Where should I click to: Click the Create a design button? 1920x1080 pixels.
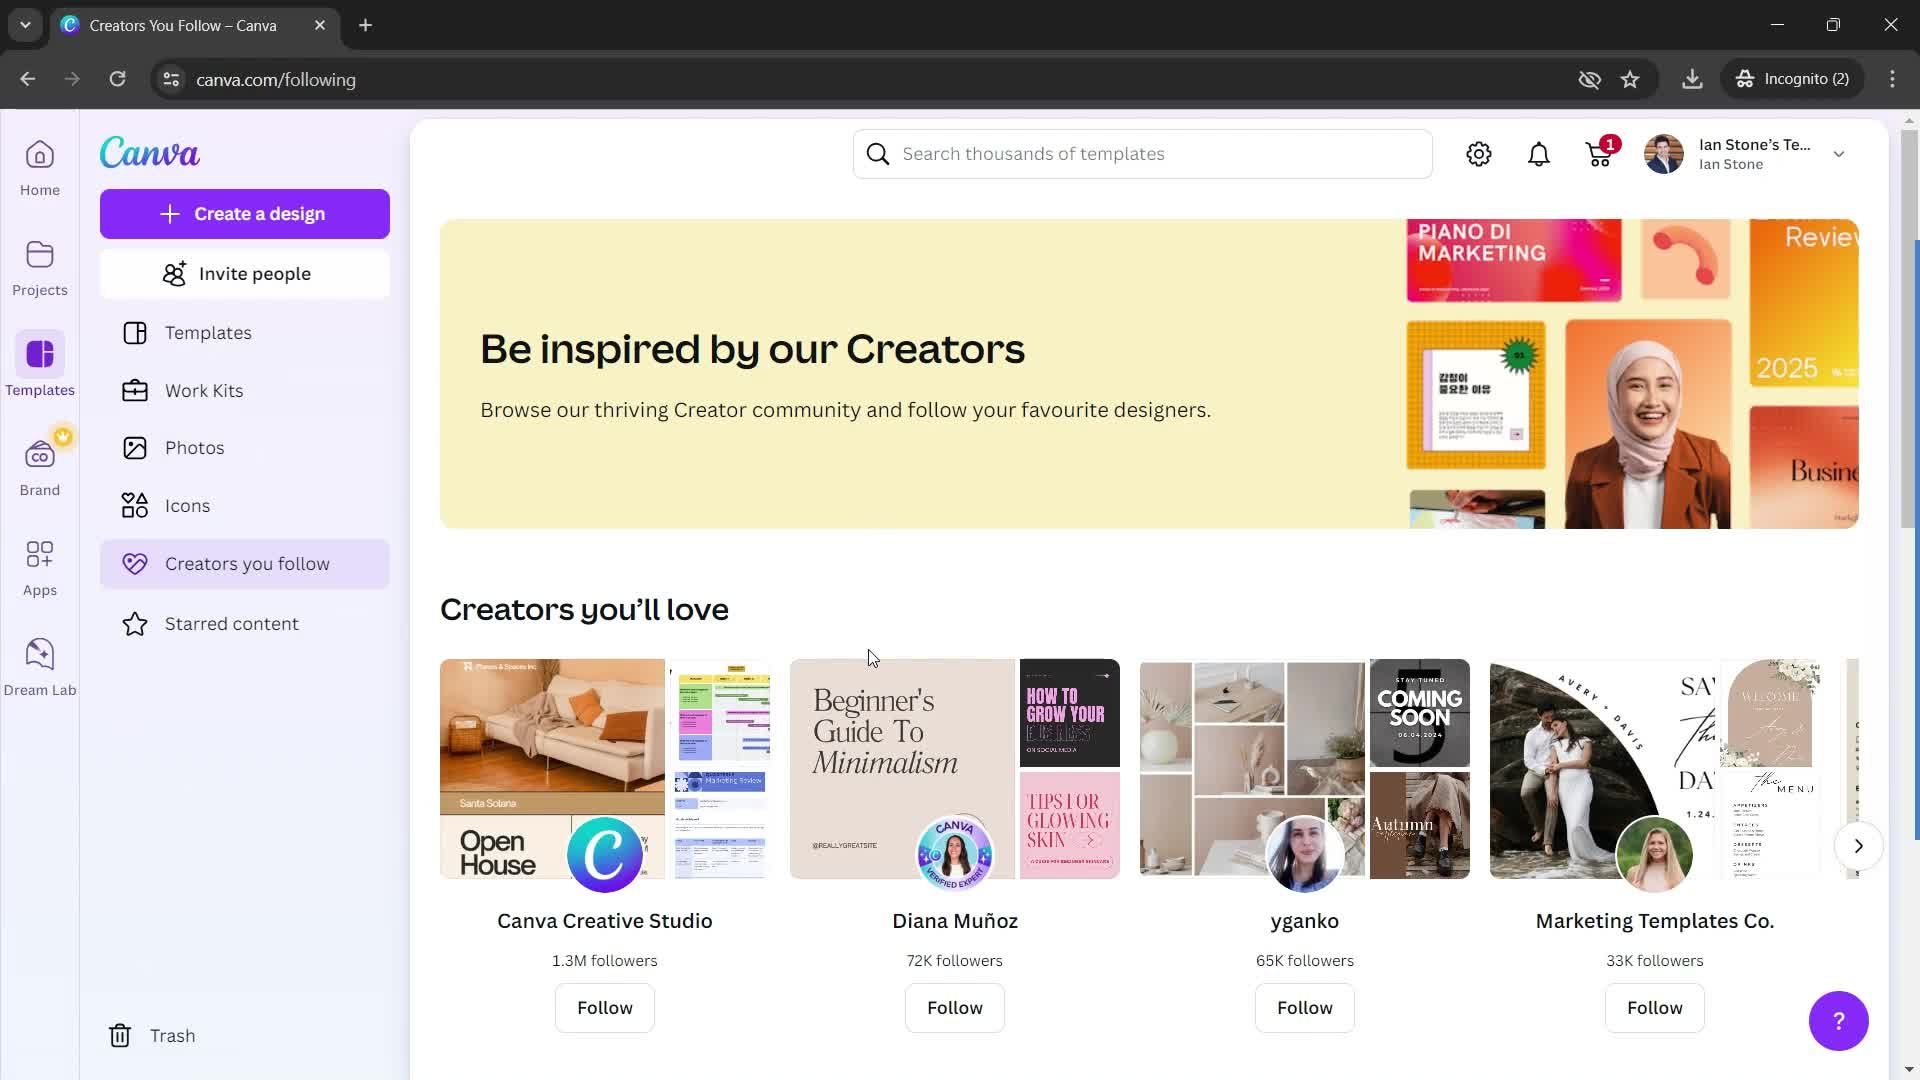click(245, 214)
